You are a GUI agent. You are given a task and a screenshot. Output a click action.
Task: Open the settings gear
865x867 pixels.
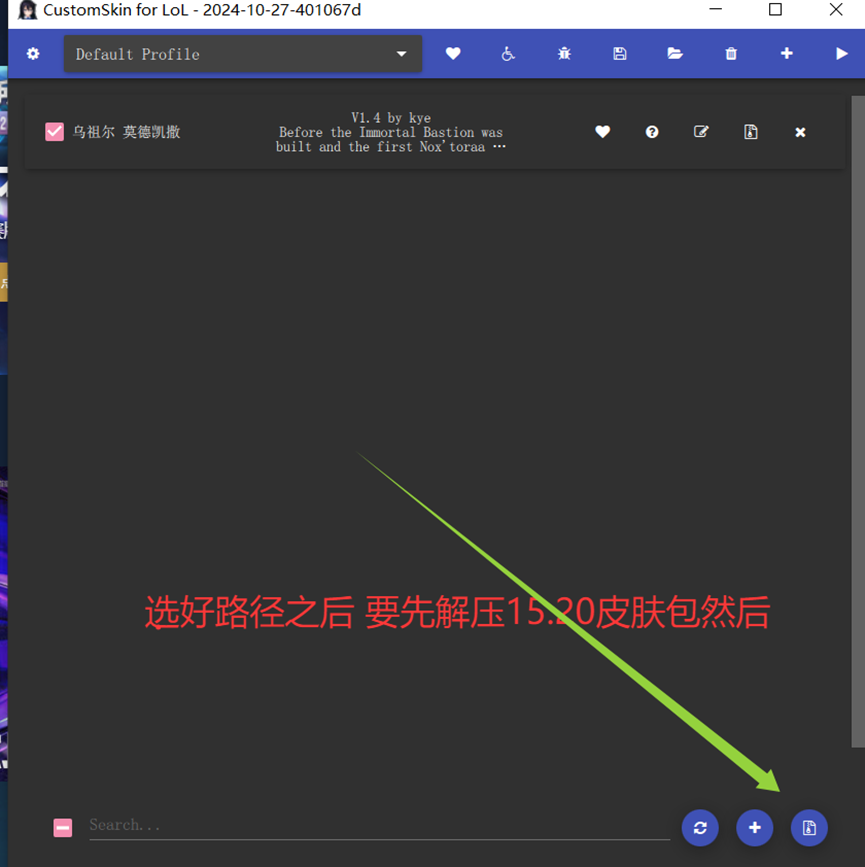pos(33,53)
